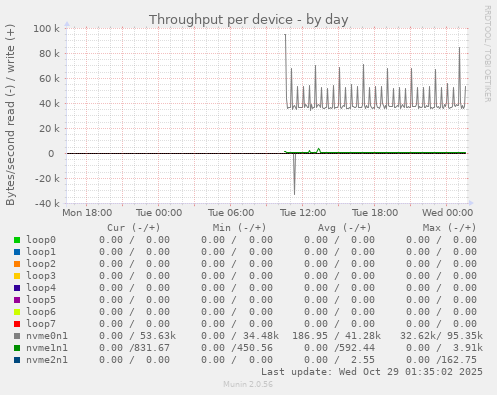Click the 'loop4' device label
This screenshot has width=497, height=395.
point(41,288)
